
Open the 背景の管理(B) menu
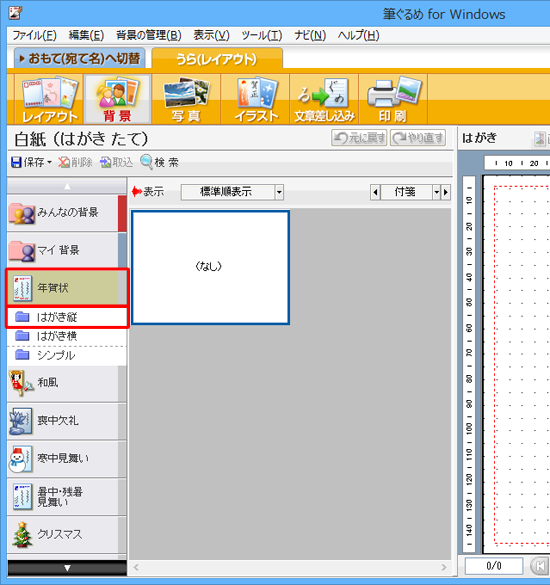[x=149, y=35]
